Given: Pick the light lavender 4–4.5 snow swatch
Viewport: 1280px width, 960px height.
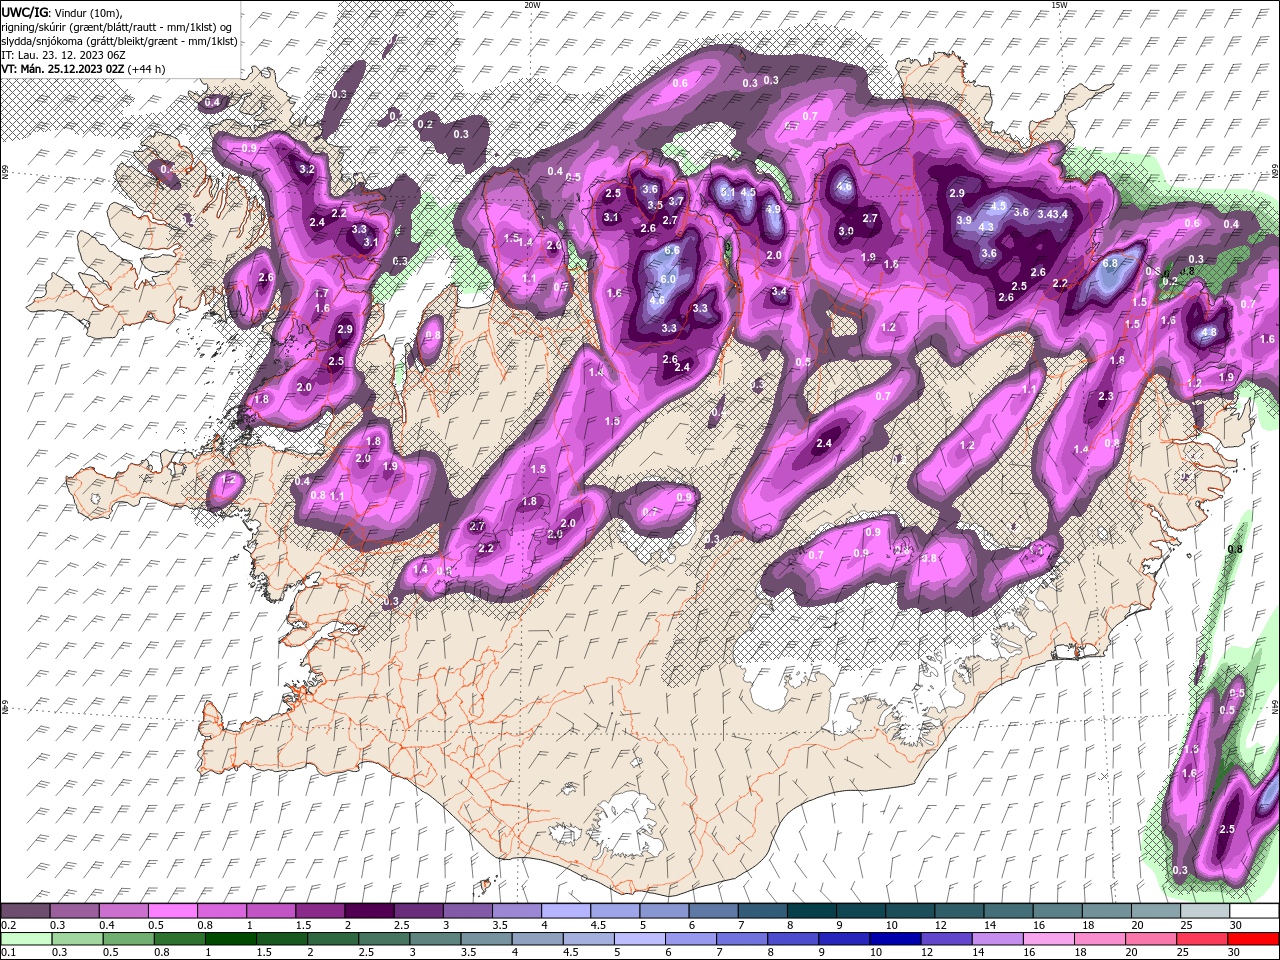Looking at the screenshot, I should coord(566,910).
